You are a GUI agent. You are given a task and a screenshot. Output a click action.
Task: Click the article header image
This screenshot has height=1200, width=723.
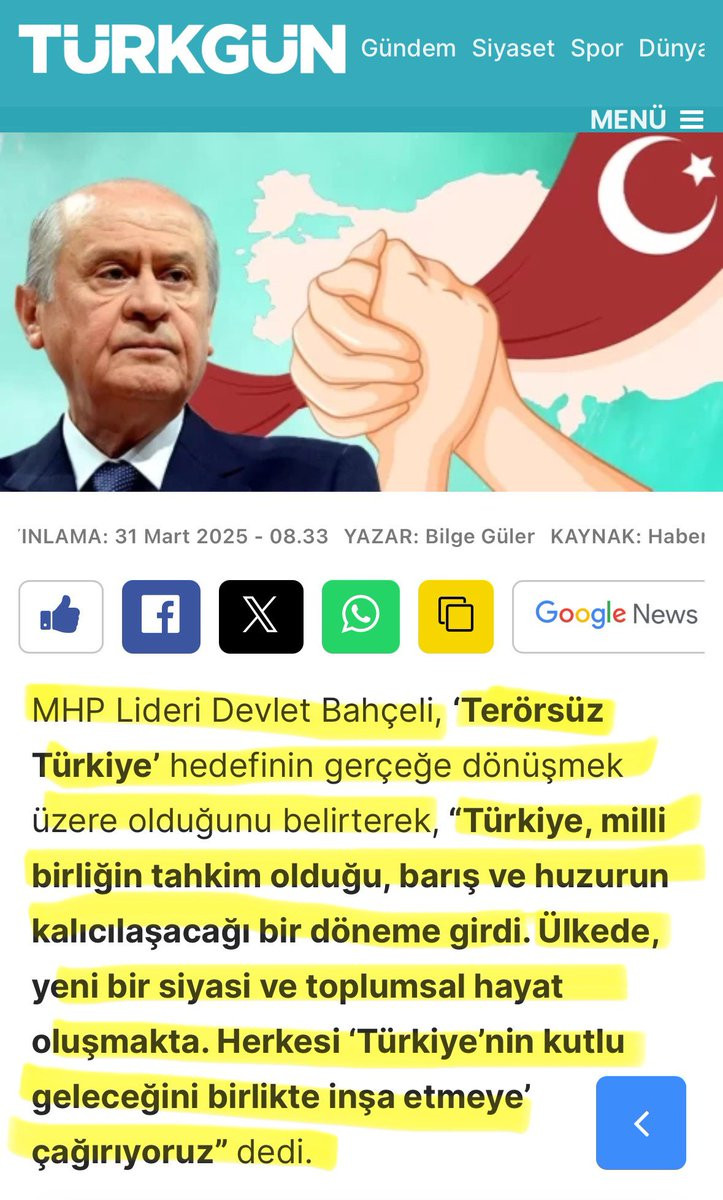(361, 312)
